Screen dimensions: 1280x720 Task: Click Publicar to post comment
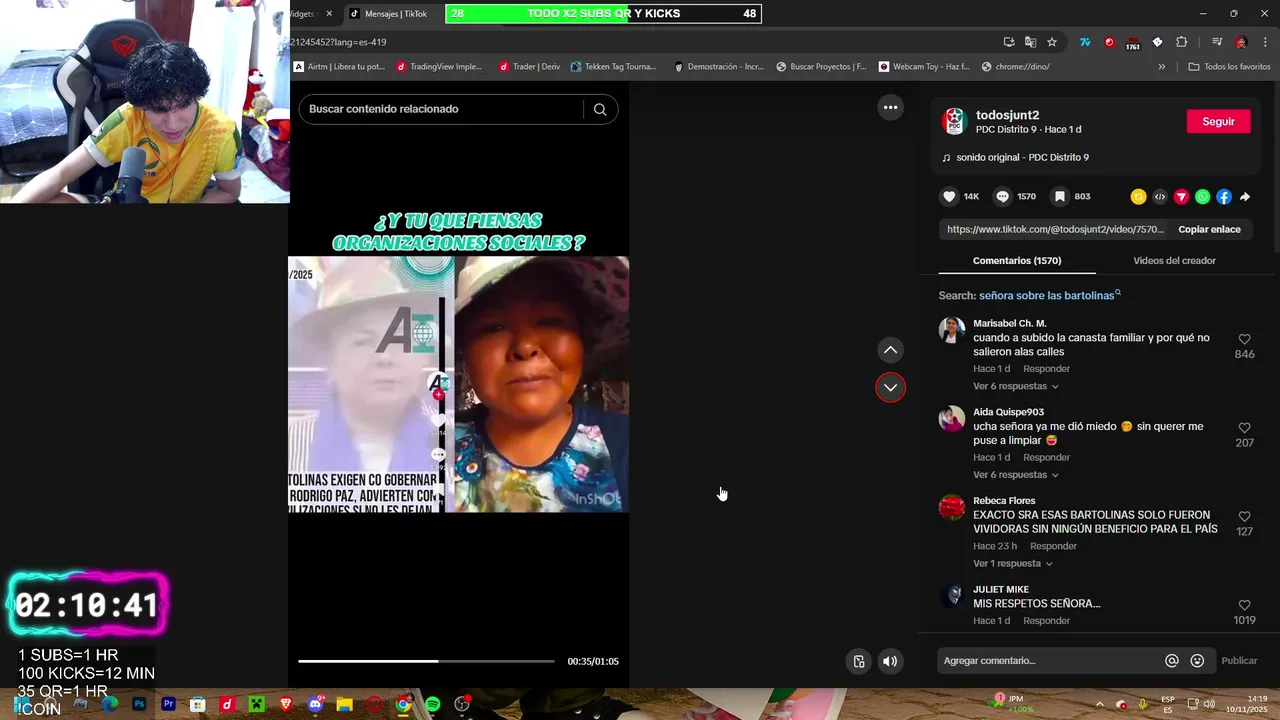pos(1239,661)
